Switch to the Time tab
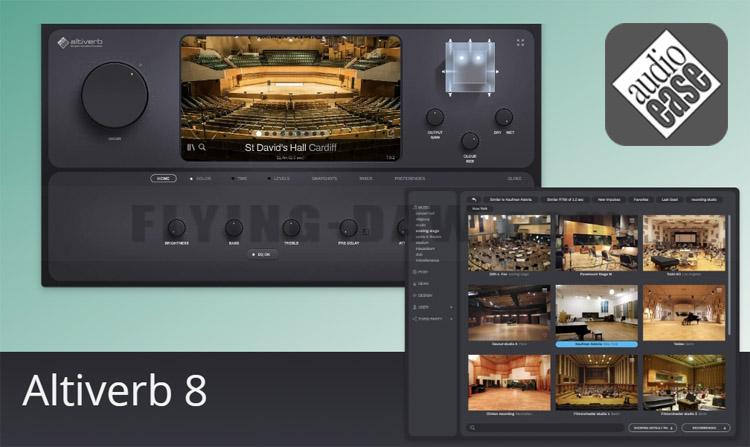 (x=243, y=179)
